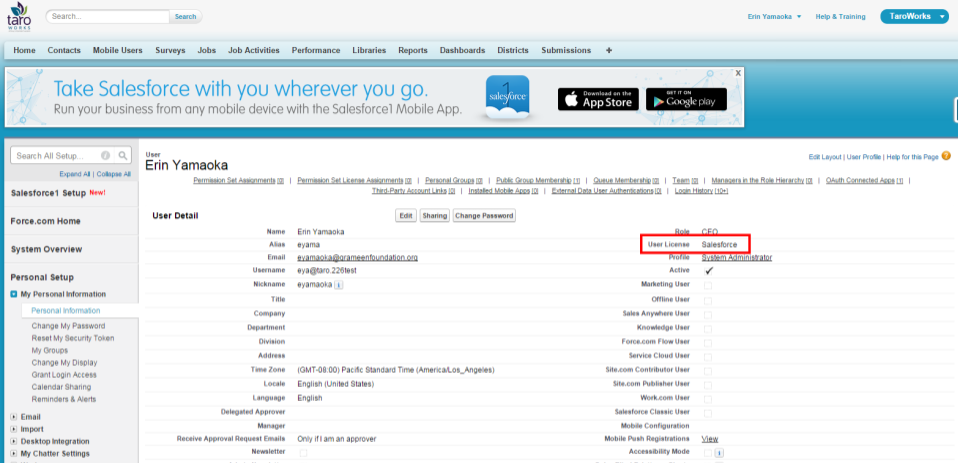The image size is (958, 463).
Task: Click the eyamaoka email address link
Action: 357,257
